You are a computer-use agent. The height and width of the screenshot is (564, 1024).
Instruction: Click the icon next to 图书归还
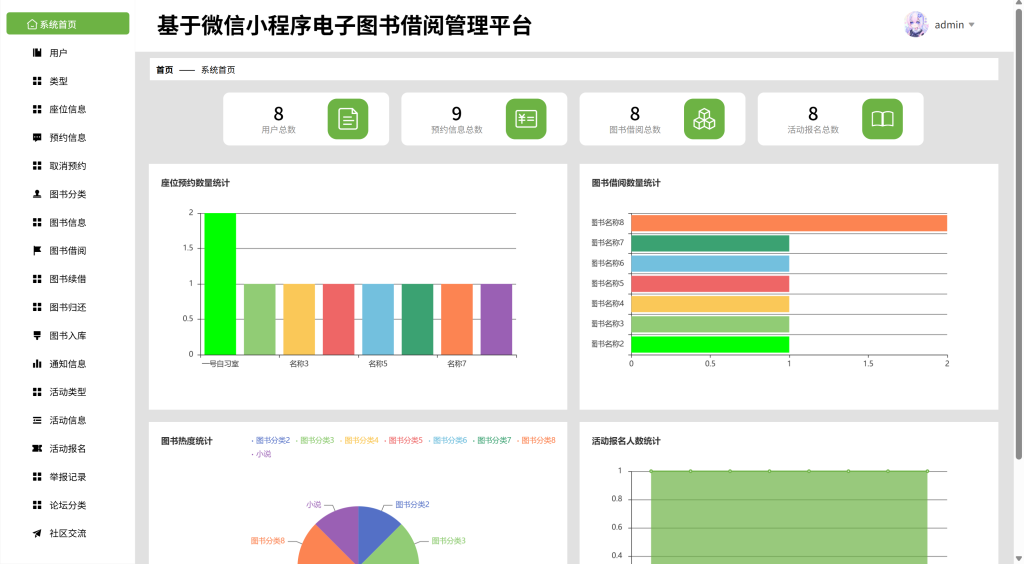click(x=37, y=307)
